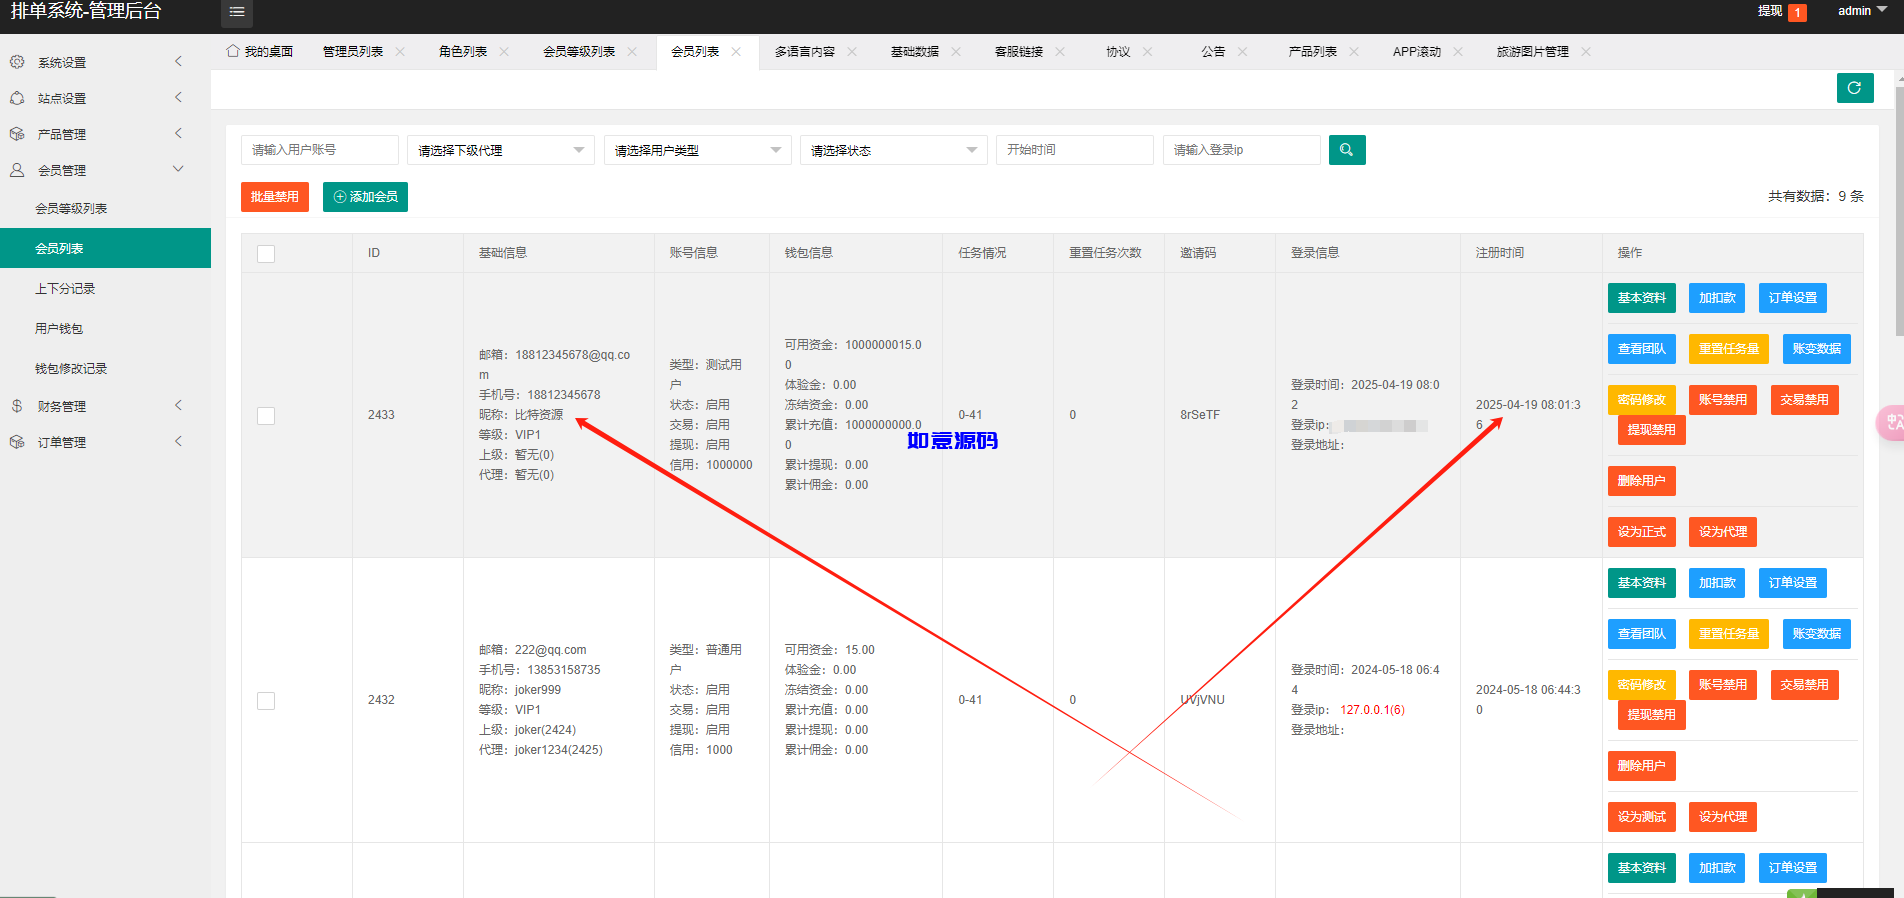The width and height of the screenshot is (1904, 898).
Task: Switch to the 我的桌面 tab
Action: [260, 52]
